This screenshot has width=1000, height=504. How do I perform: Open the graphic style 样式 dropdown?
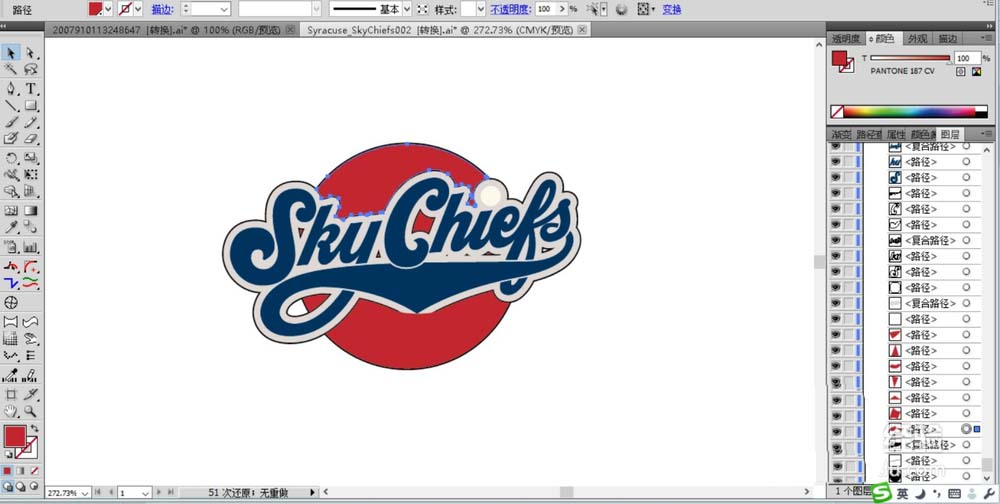(x=481, y=9)
